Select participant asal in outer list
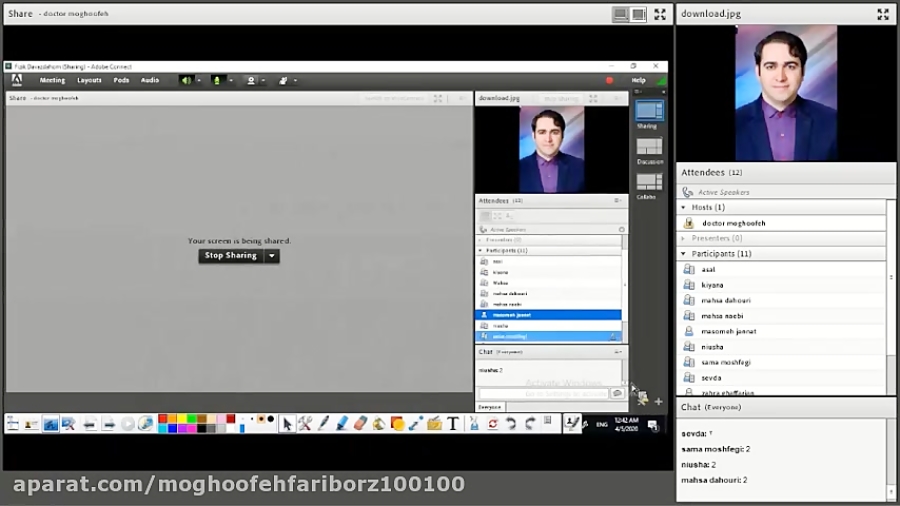The height and width of the screenshot is (506, 900). [x=783, y=269]
